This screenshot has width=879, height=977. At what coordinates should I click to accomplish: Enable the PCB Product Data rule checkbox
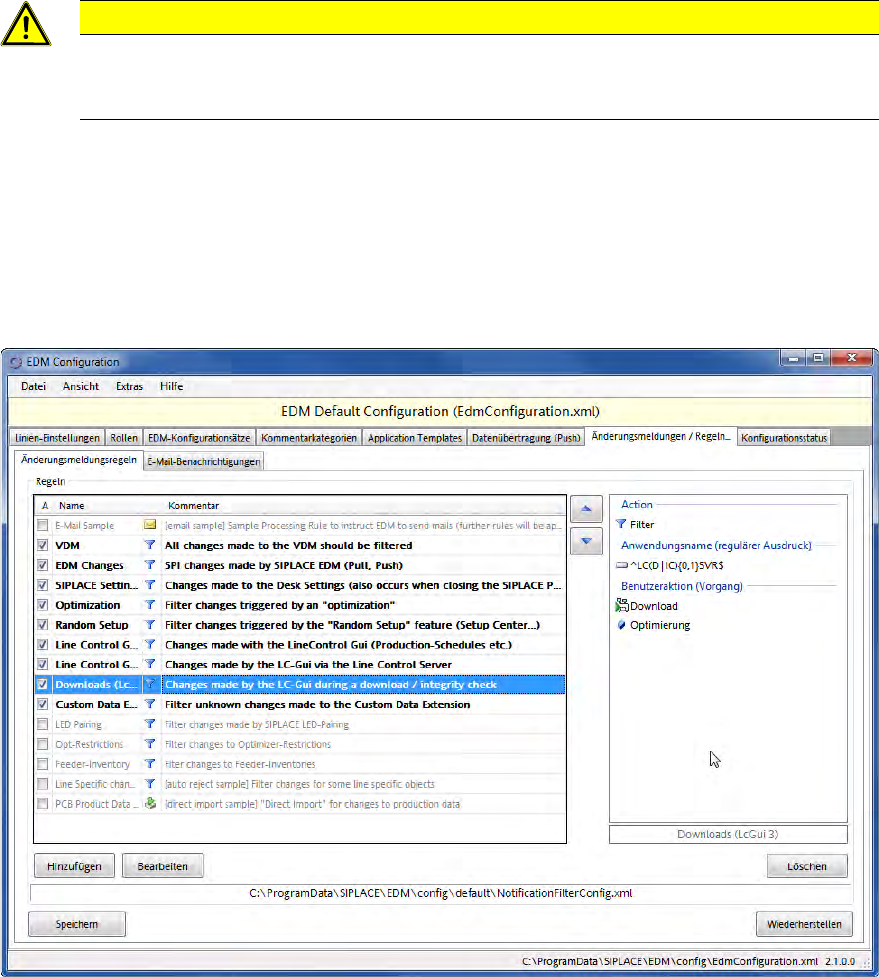point(42,804)
